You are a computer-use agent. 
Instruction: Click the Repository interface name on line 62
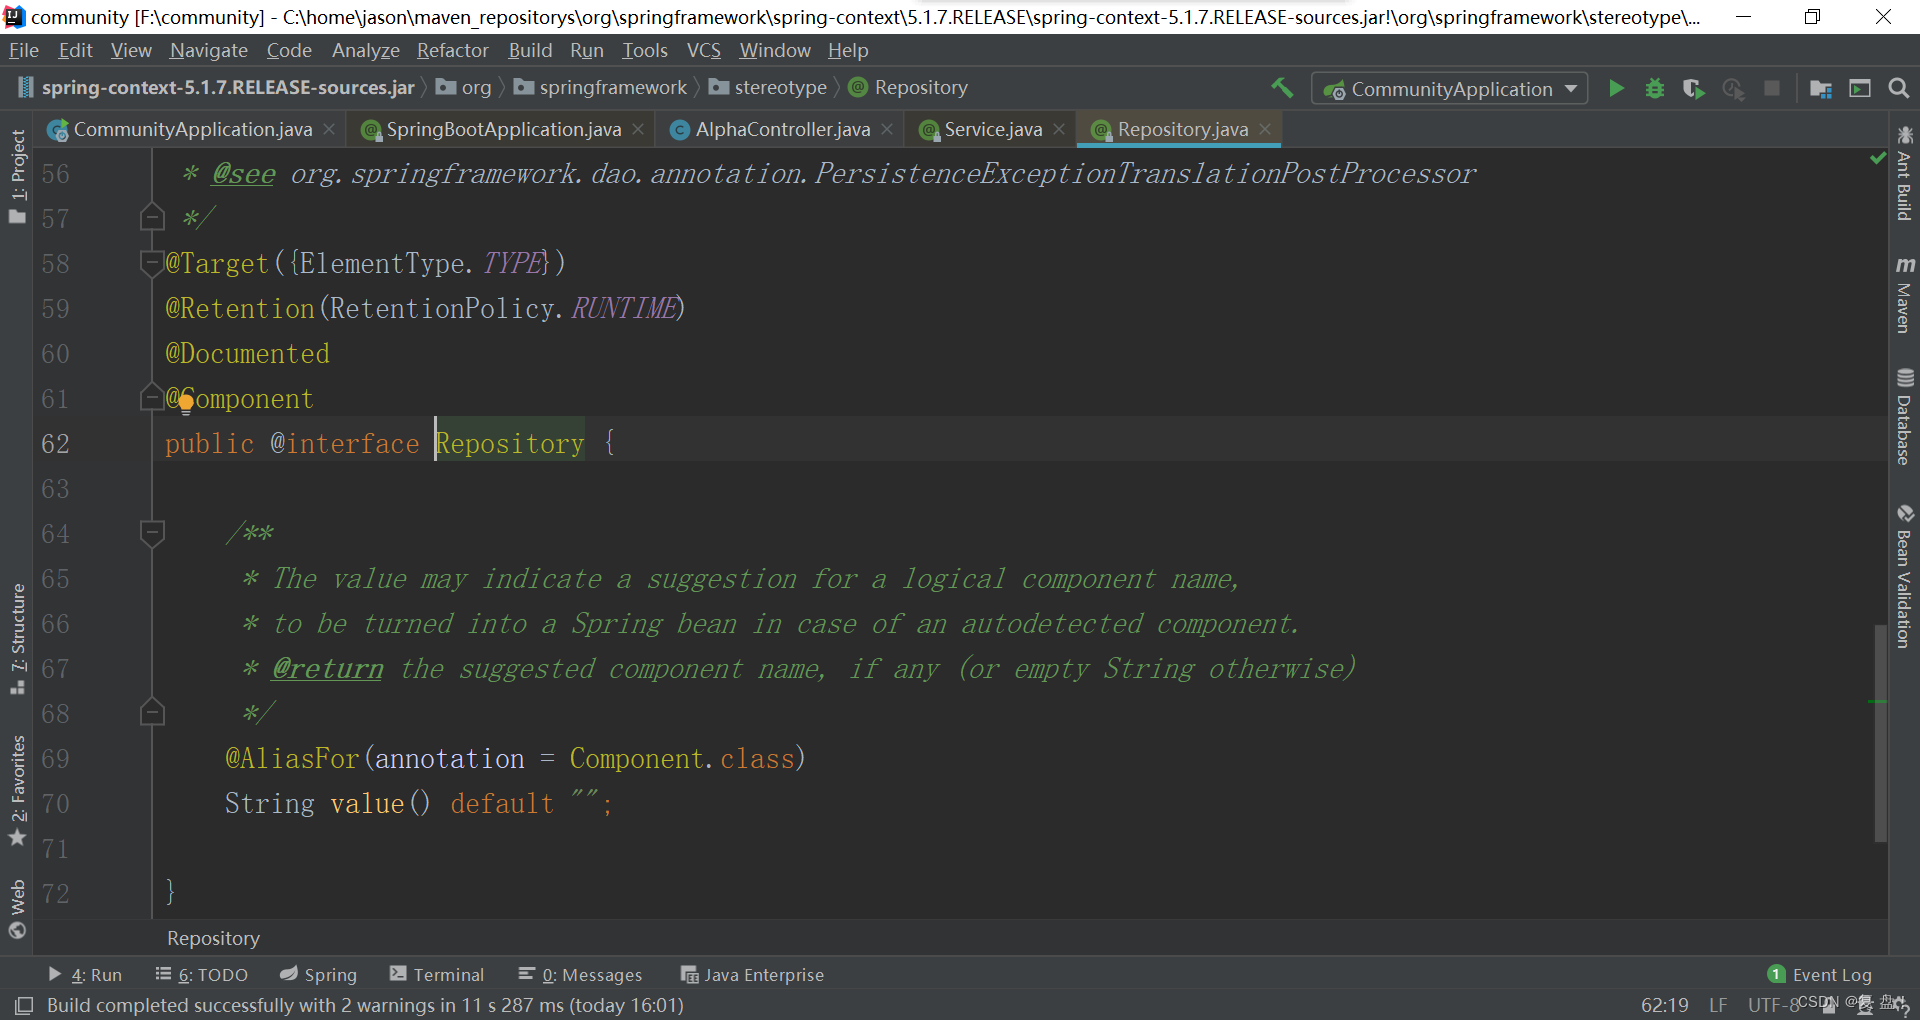(510, 443)
